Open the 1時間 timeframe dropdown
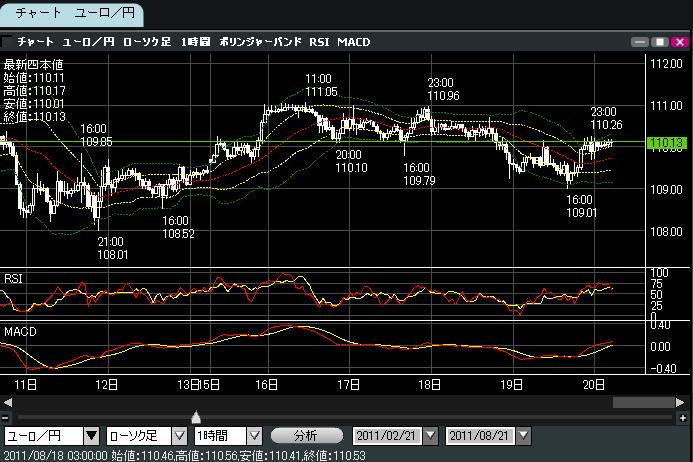This screenshot has height=462, width=693. click(254, 435)
